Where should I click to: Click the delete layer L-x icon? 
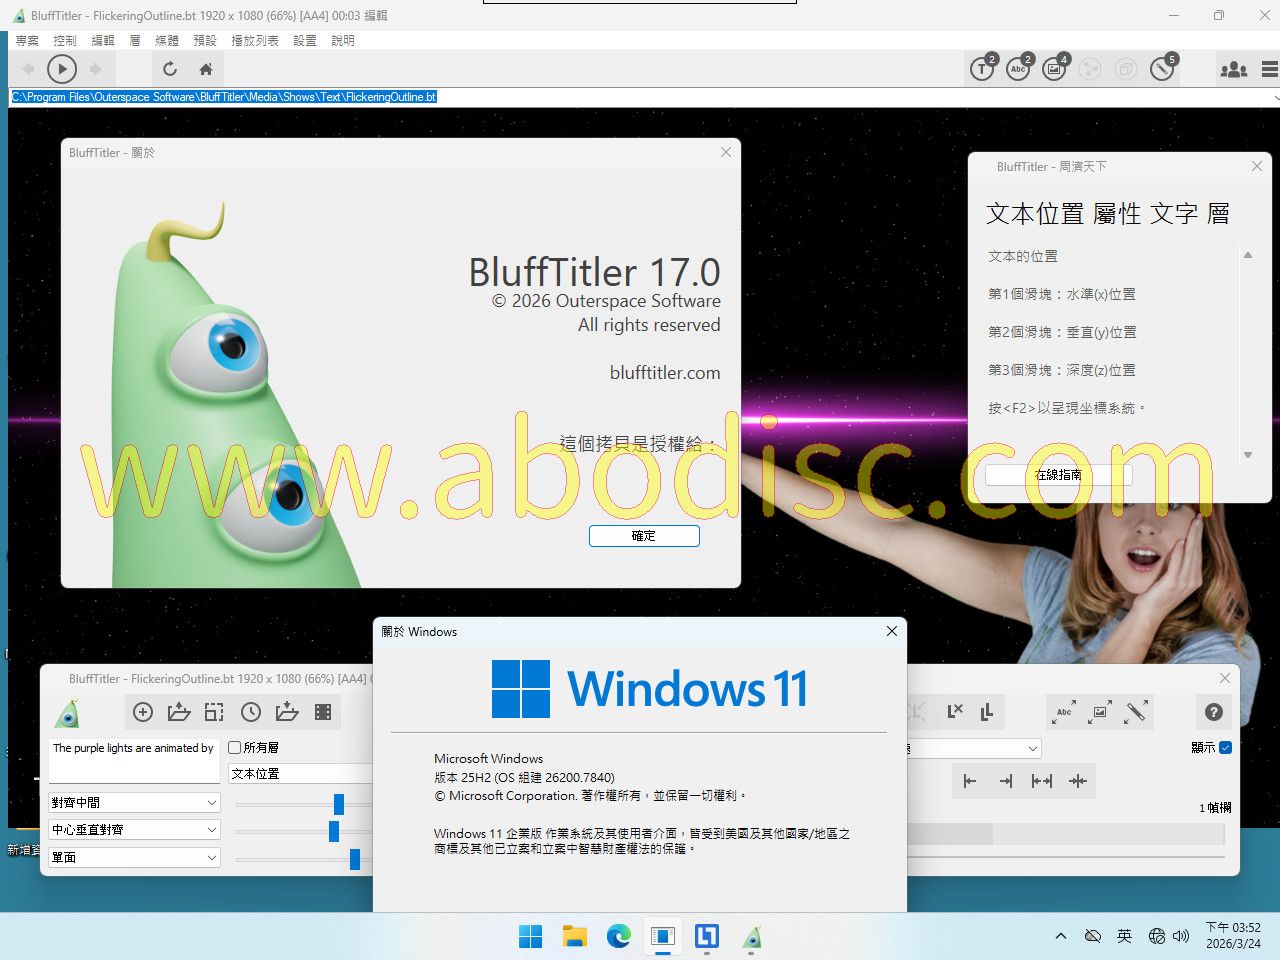click(955, 711)
